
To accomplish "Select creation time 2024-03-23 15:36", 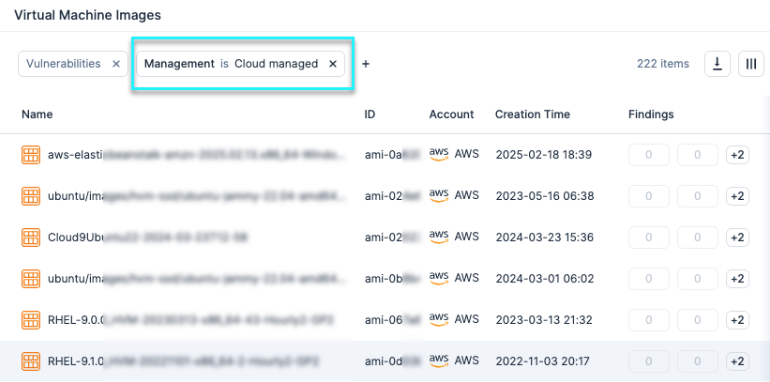I will pyautogui.click(x=545, y=237).
